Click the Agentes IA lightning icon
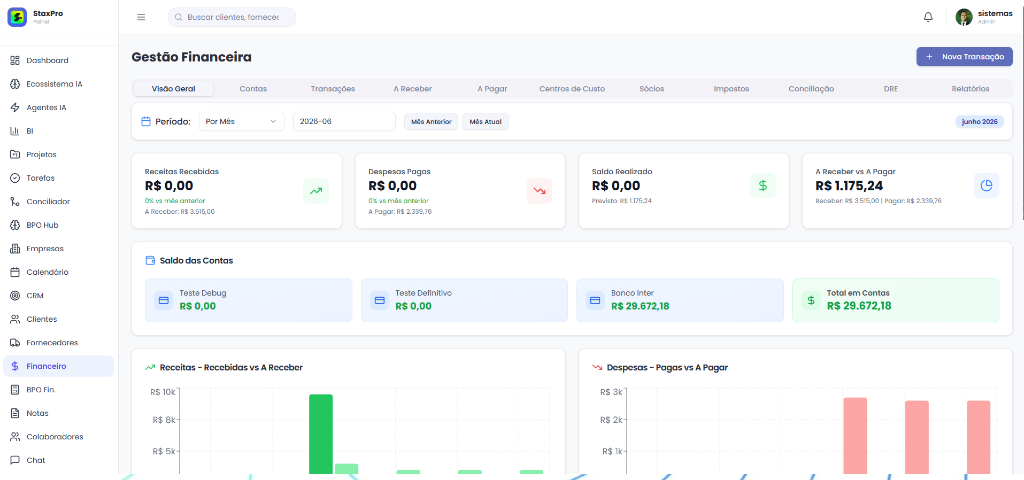1024x480 pixels. coord(15,107)
